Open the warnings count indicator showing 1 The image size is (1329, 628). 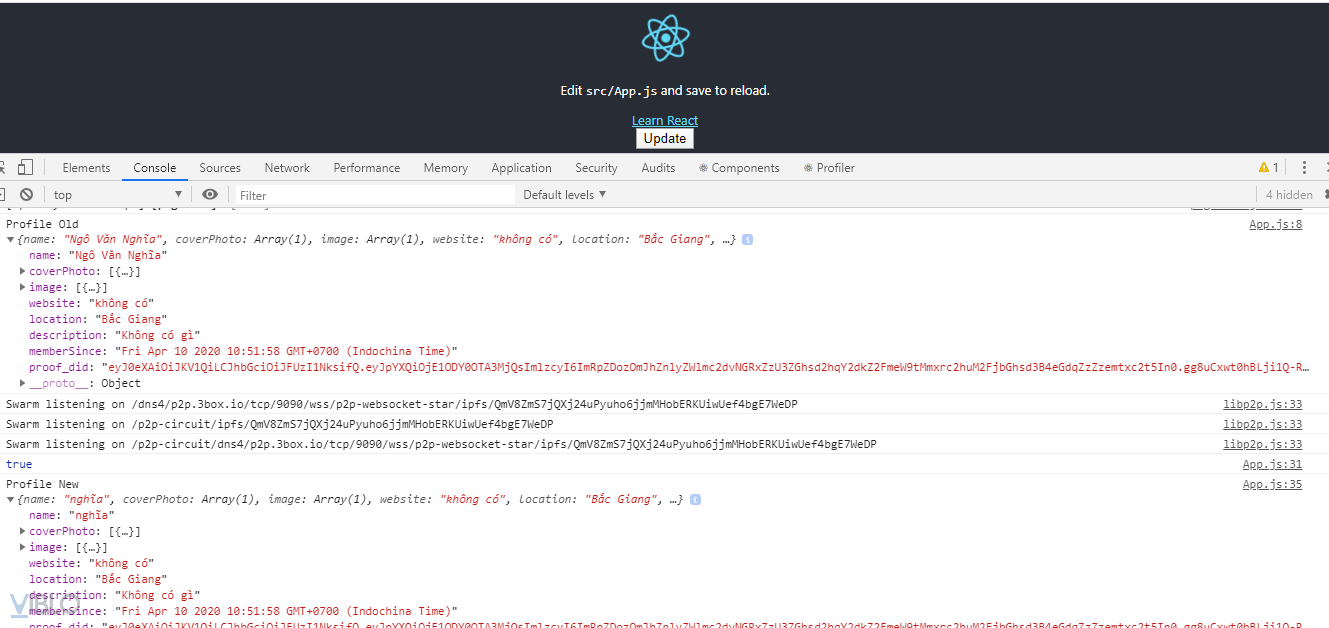click(x=1269, y=168)
